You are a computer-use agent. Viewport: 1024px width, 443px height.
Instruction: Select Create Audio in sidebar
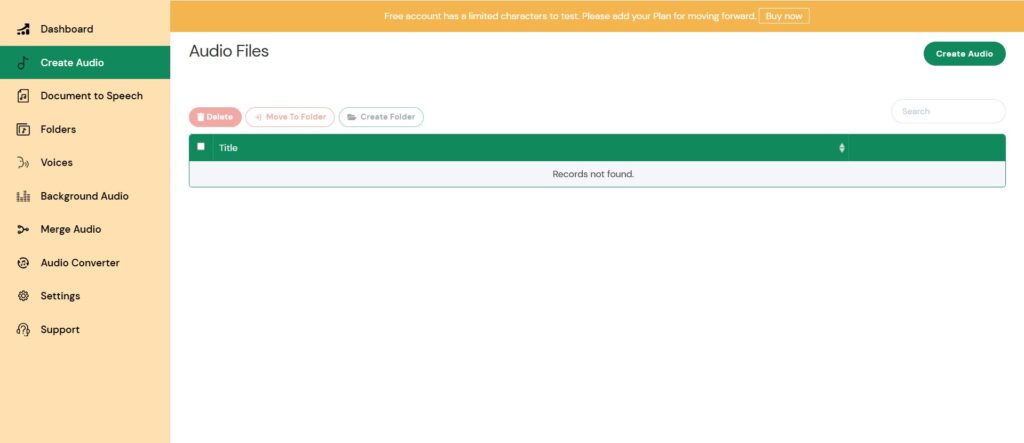[85, 63]
